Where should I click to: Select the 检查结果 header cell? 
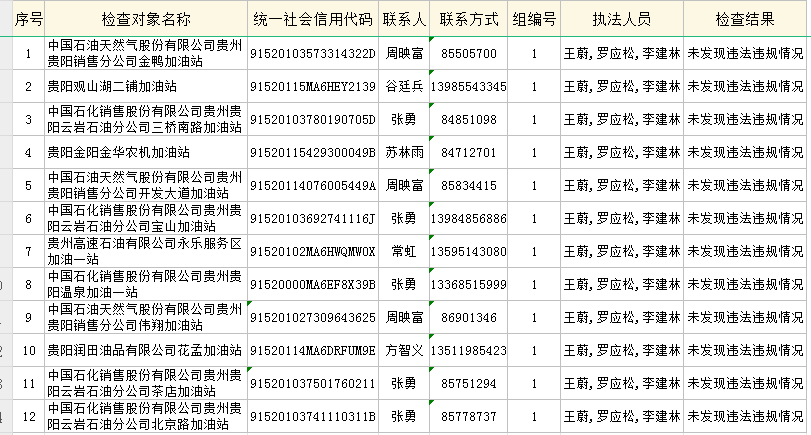745,19
